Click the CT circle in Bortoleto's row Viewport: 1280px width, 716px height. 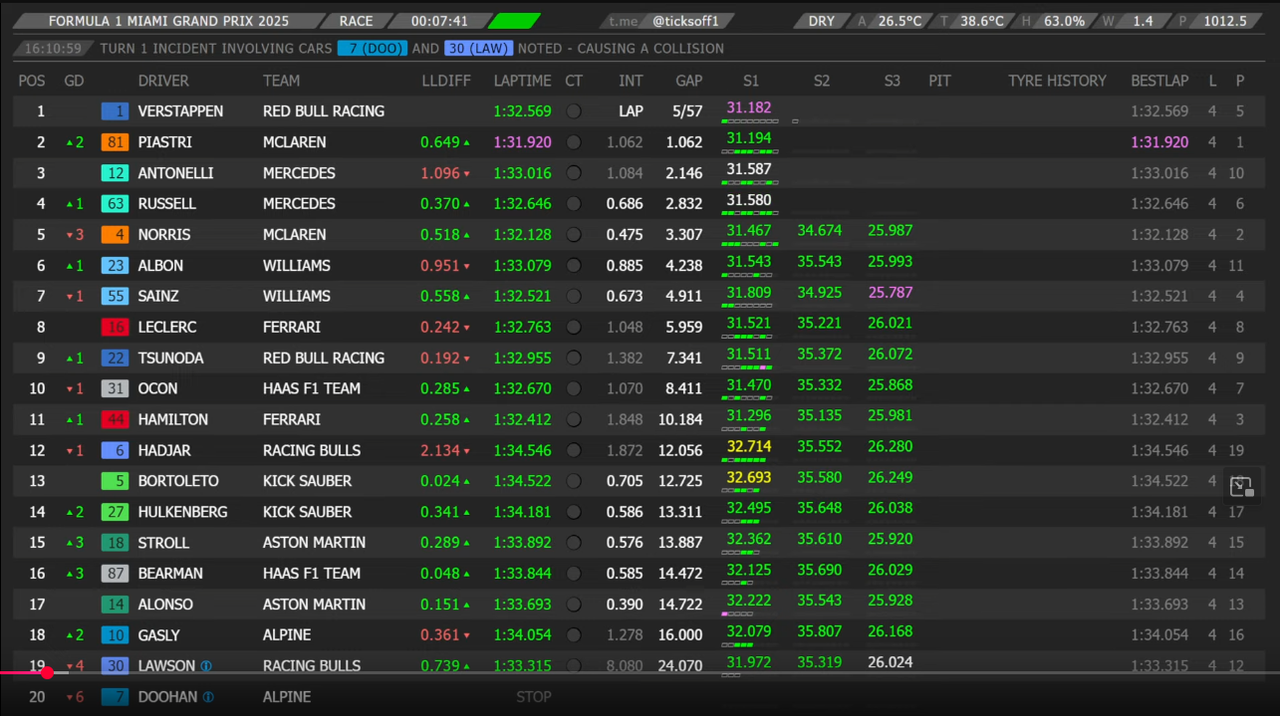[x=574, y=481]
